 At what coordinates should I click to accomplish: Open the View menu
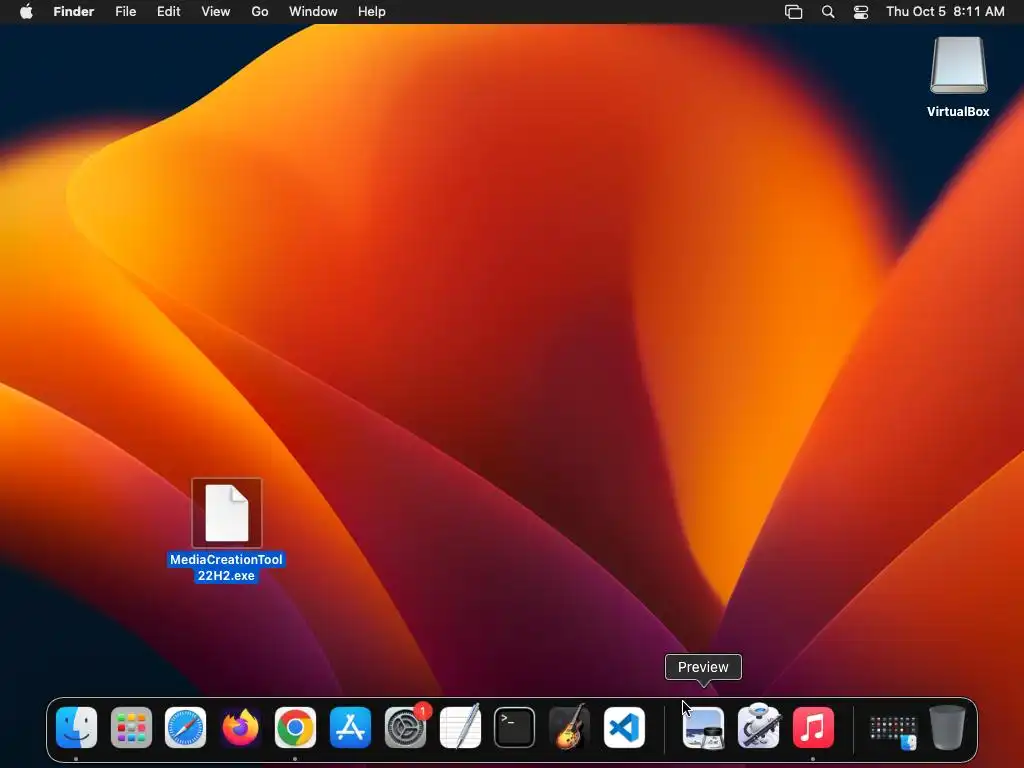coord(216,12)
